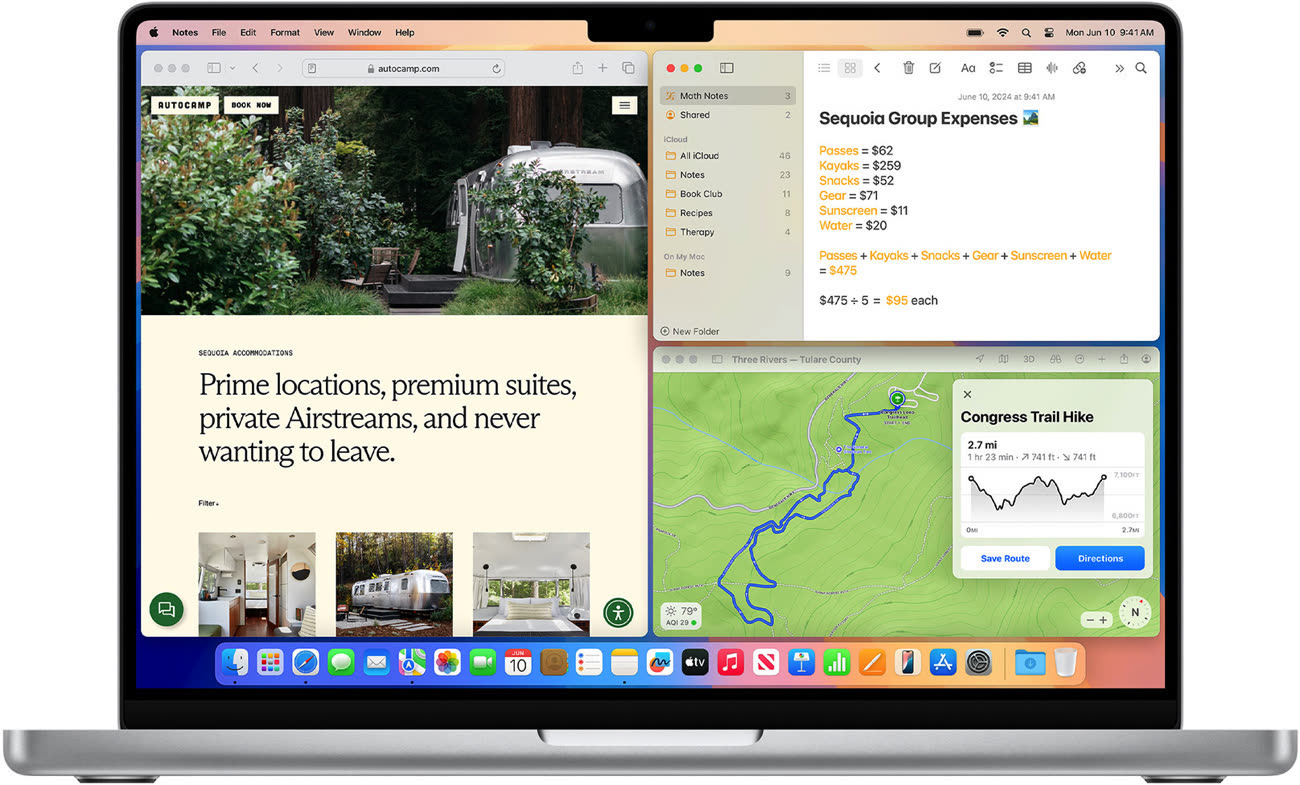Toggle the Notes sidebar visibility

coord(727,68)
